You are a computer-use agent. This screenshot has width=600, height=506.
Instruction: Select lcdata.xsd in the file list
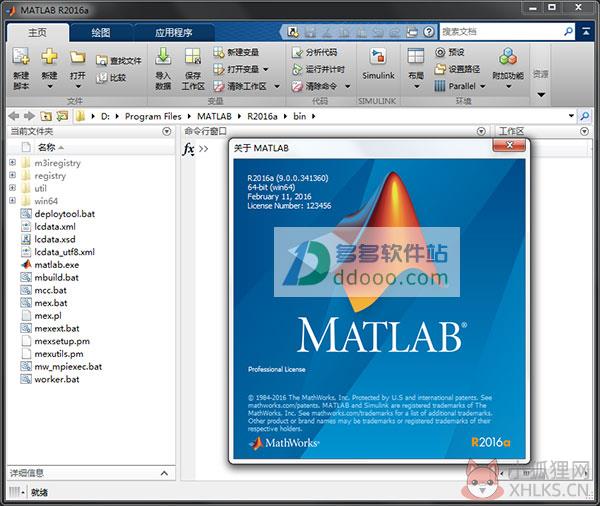pos(55,239)
